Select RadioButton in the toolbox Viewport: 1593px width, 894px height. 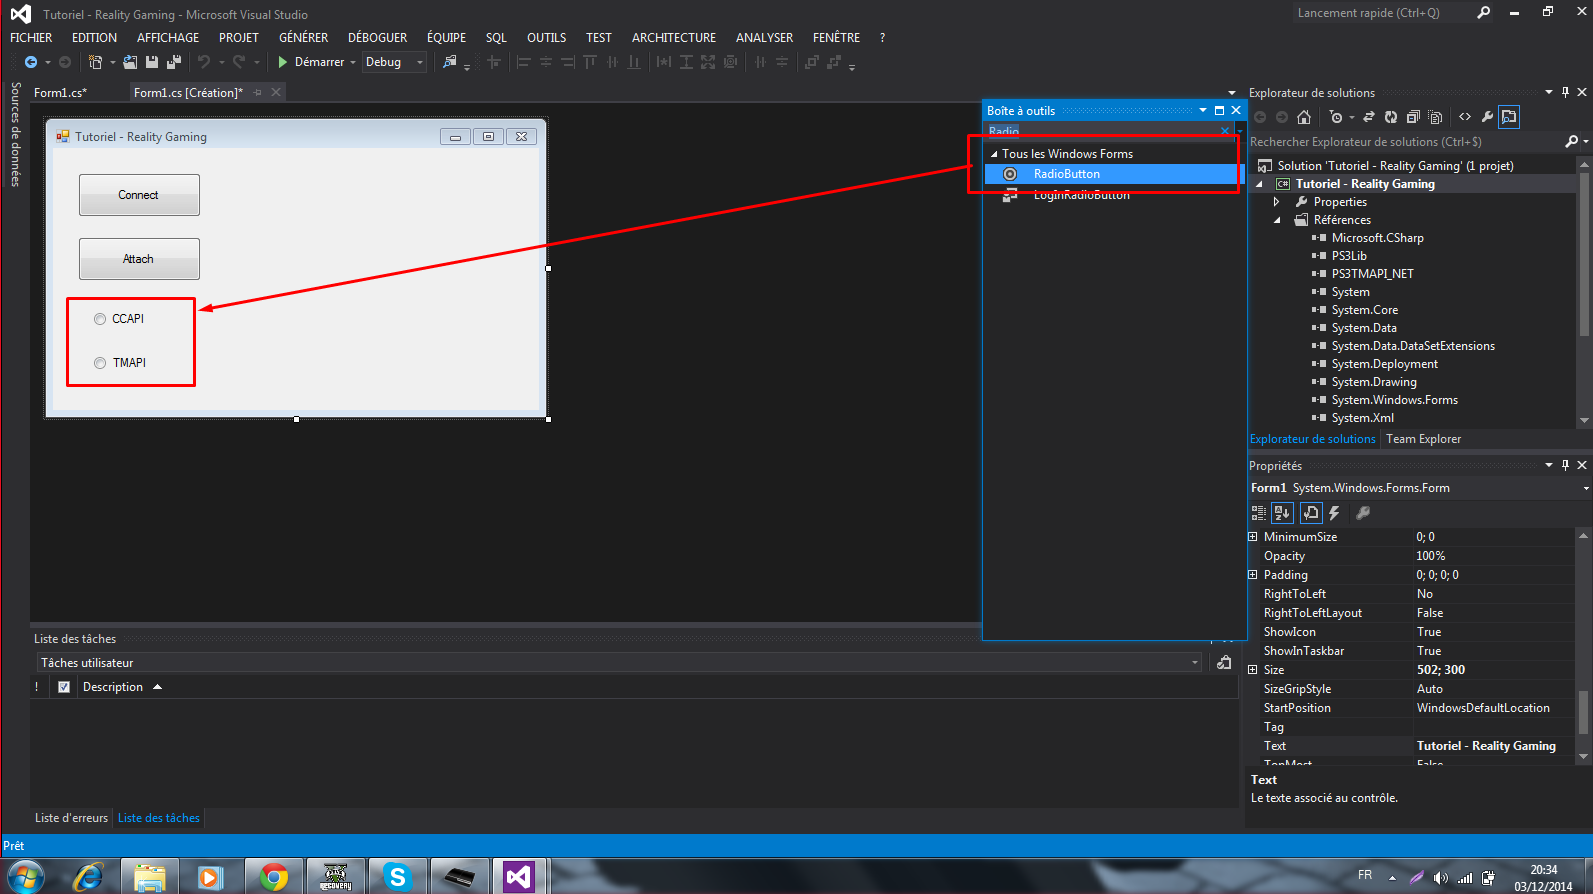pos(1111,174)
